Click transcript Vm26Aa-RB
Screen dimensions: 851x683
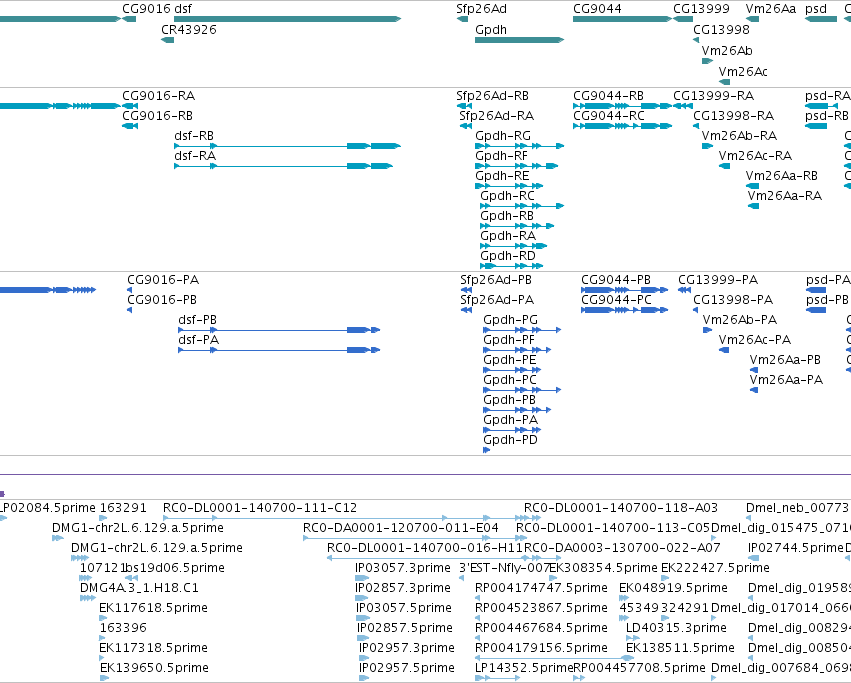(782, 176)
